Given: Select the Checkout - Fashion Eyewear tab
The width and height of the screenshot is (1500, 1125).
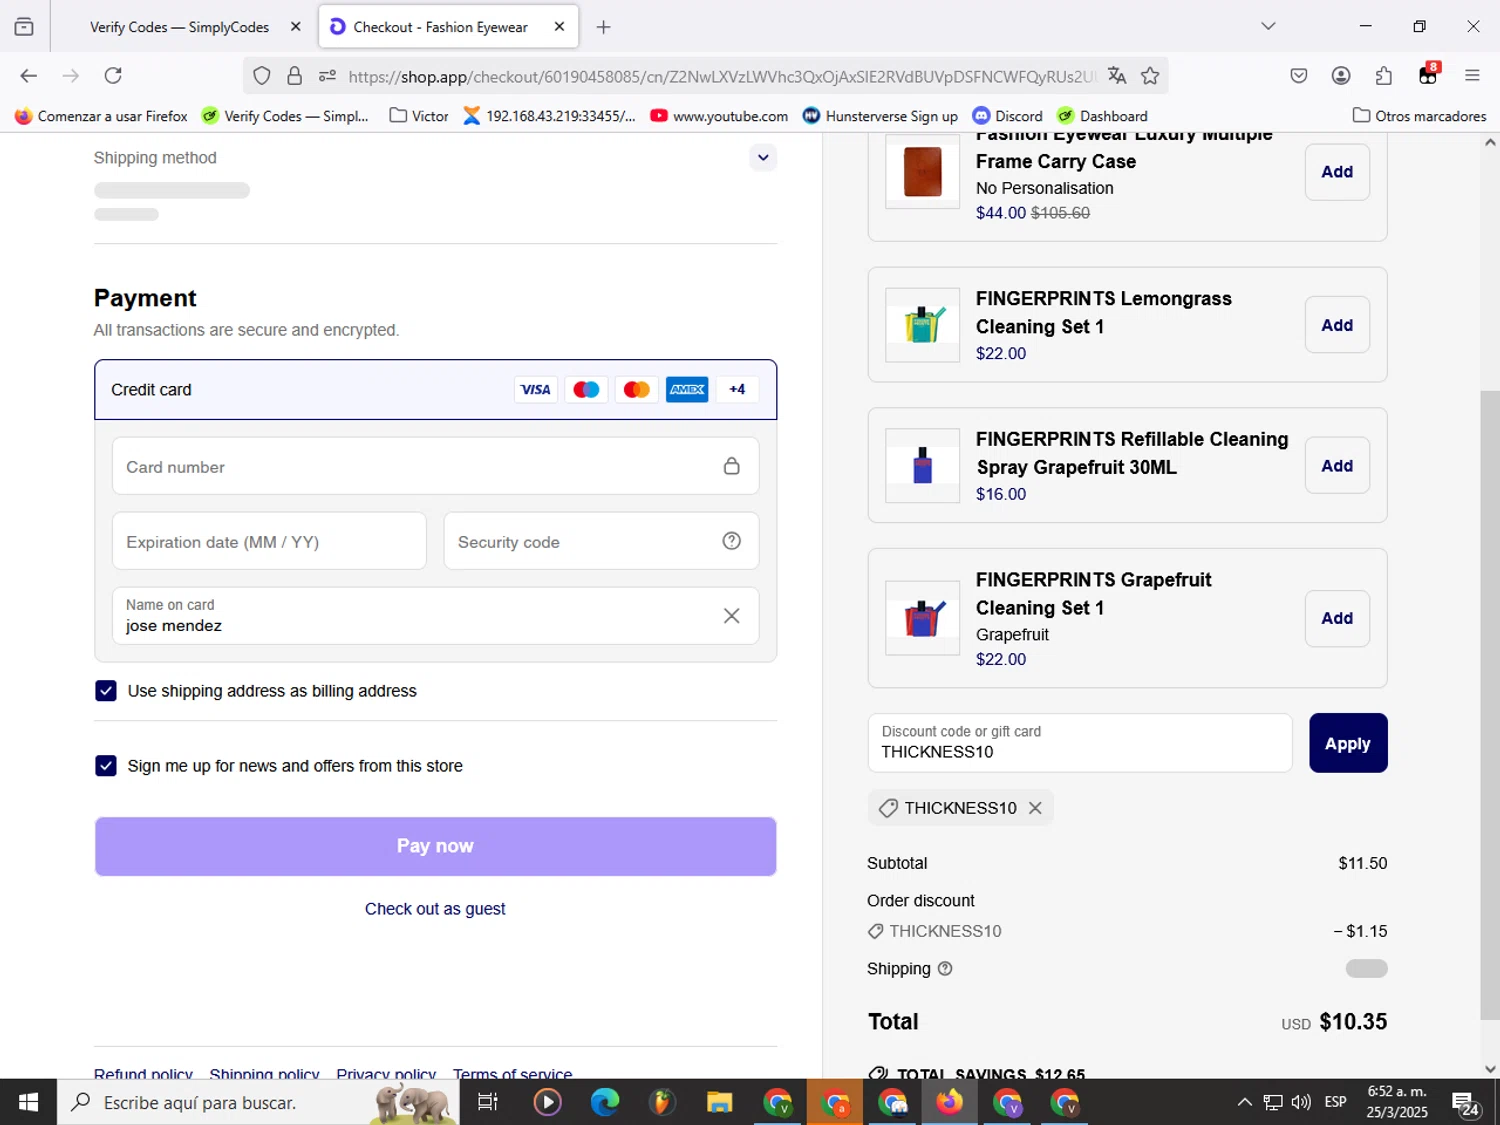Looking at the screenshot, I should tap(448, 27).
